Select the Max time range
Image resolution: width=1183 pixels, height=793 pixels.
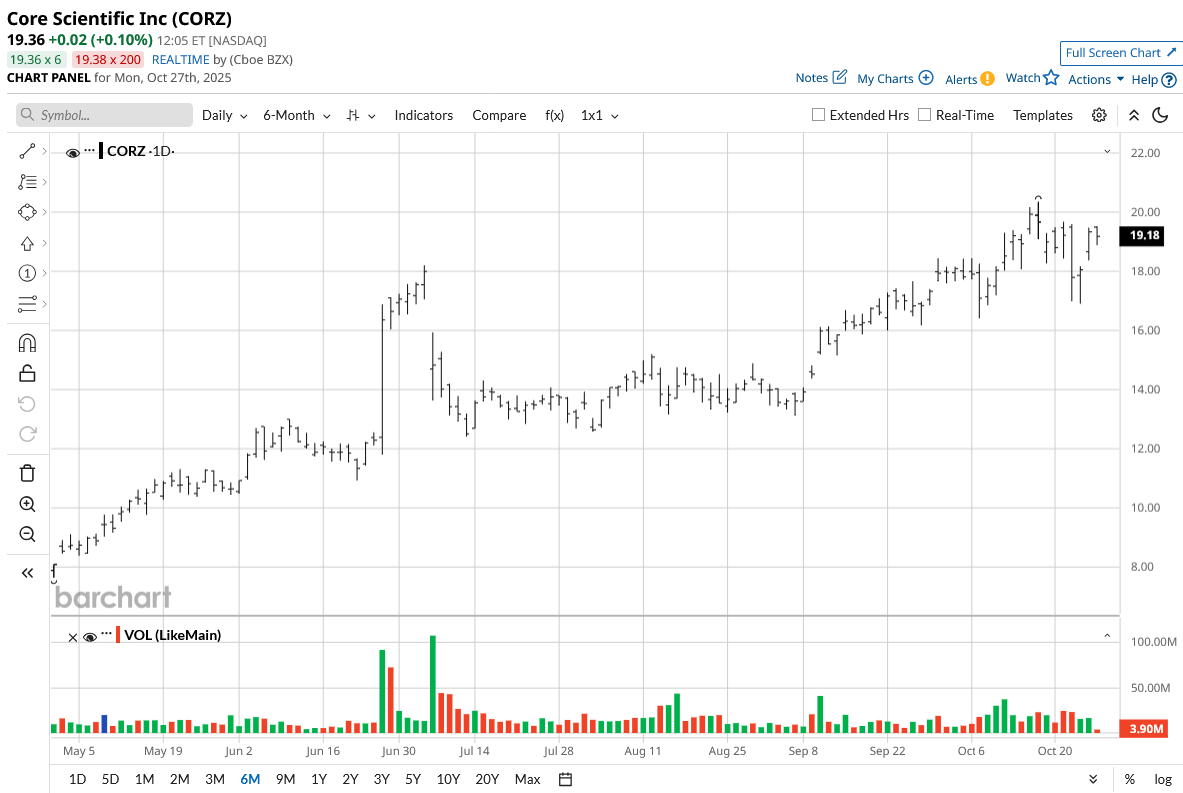pyautogui.click(x=527, y=779)
